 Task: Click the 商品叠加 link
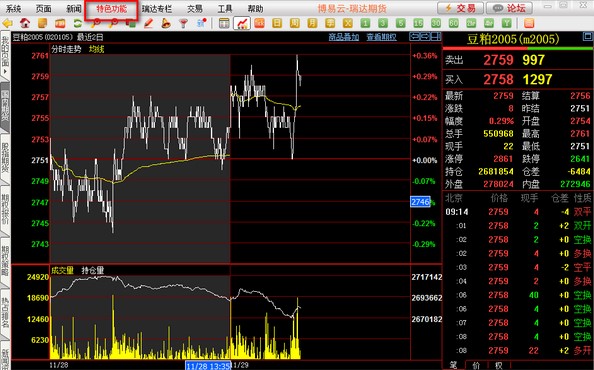344,37
